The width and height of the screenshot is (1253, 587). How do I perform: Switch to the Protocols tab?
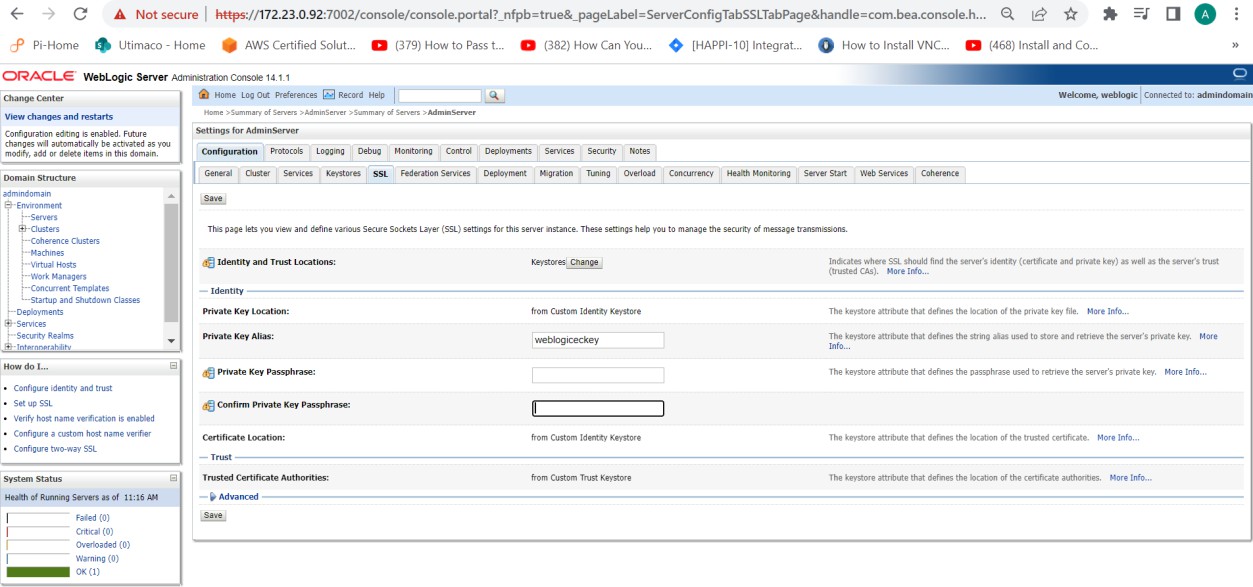point(286,151)
